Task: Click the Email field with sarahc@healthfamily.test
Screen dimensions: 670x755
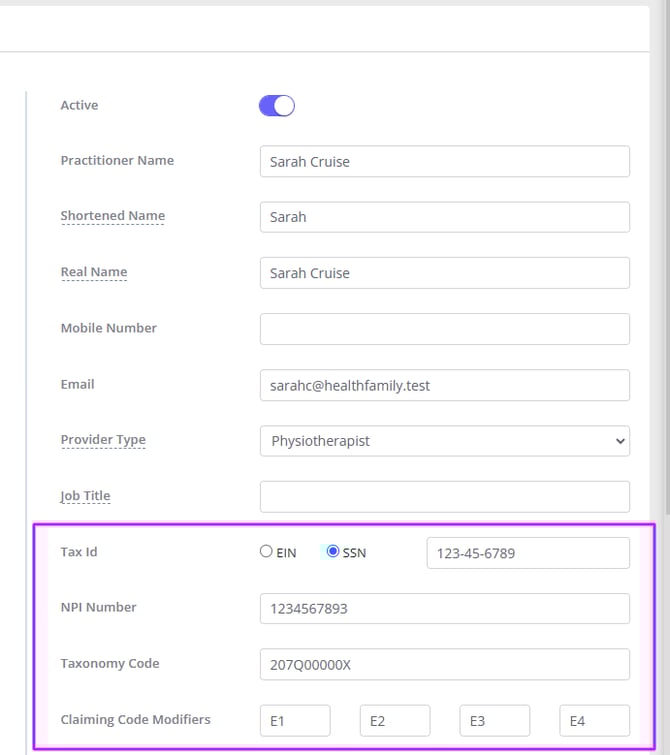Action: pos(444,385)
